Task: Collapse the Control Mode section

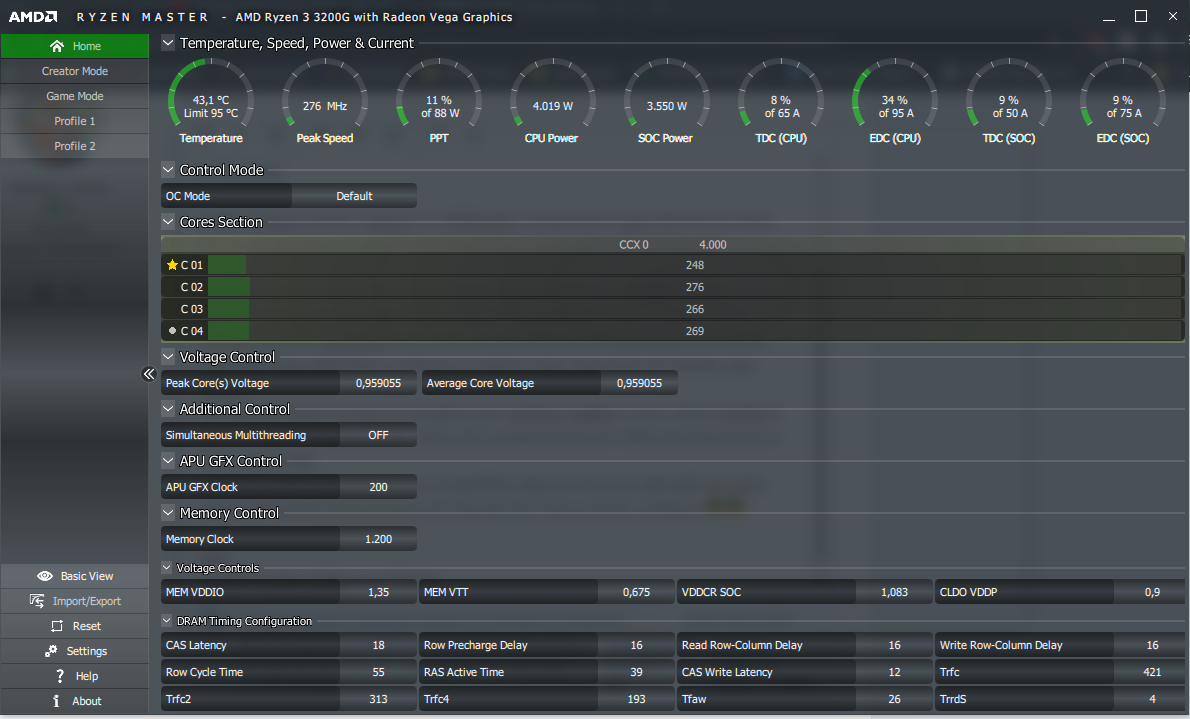Action: (168, 170)
